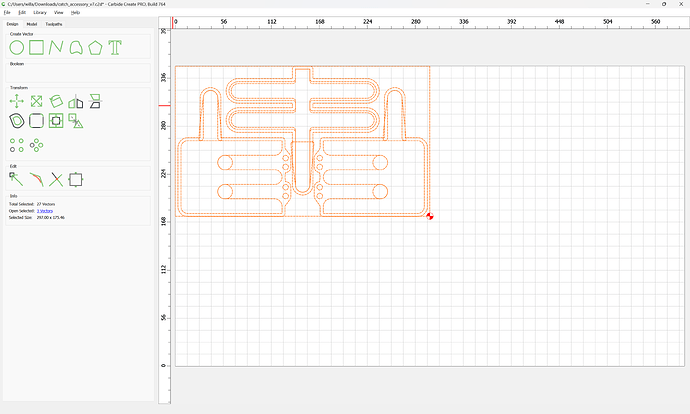Click the Flip horizontal-axis icon

(x=95, y=101)
